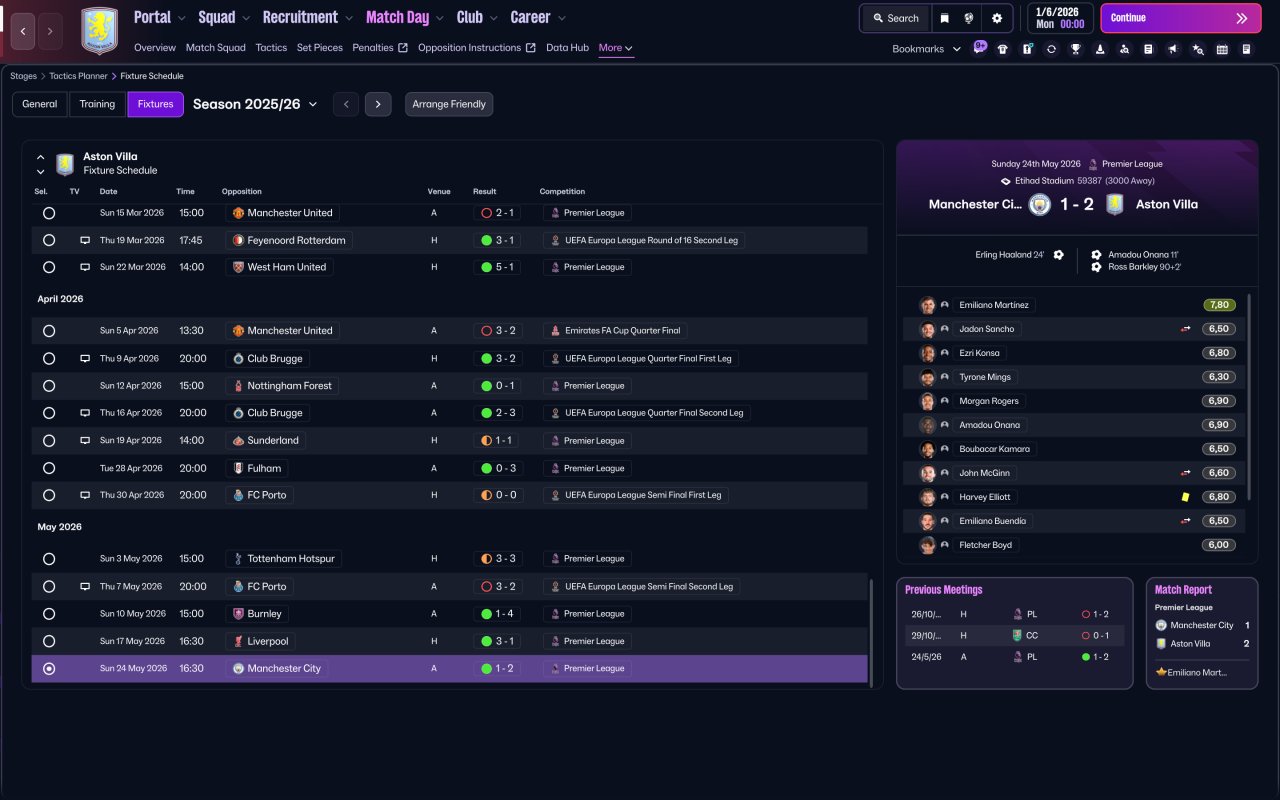Viewport: 1280px width, 800px height.
Task: Click the Aston Villa club crest in the header
Action: tap(99, 30)
